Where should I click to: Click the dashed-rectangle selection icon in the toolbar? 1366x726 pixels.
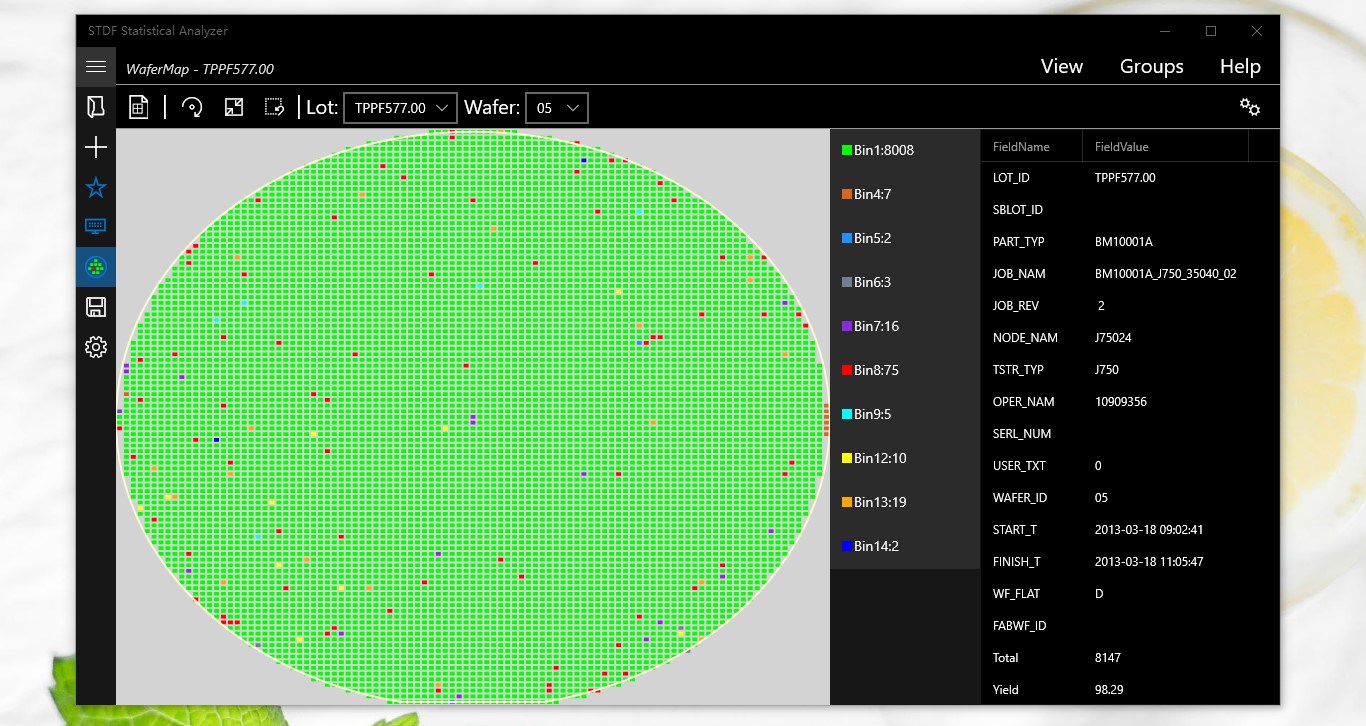[275, 107]
